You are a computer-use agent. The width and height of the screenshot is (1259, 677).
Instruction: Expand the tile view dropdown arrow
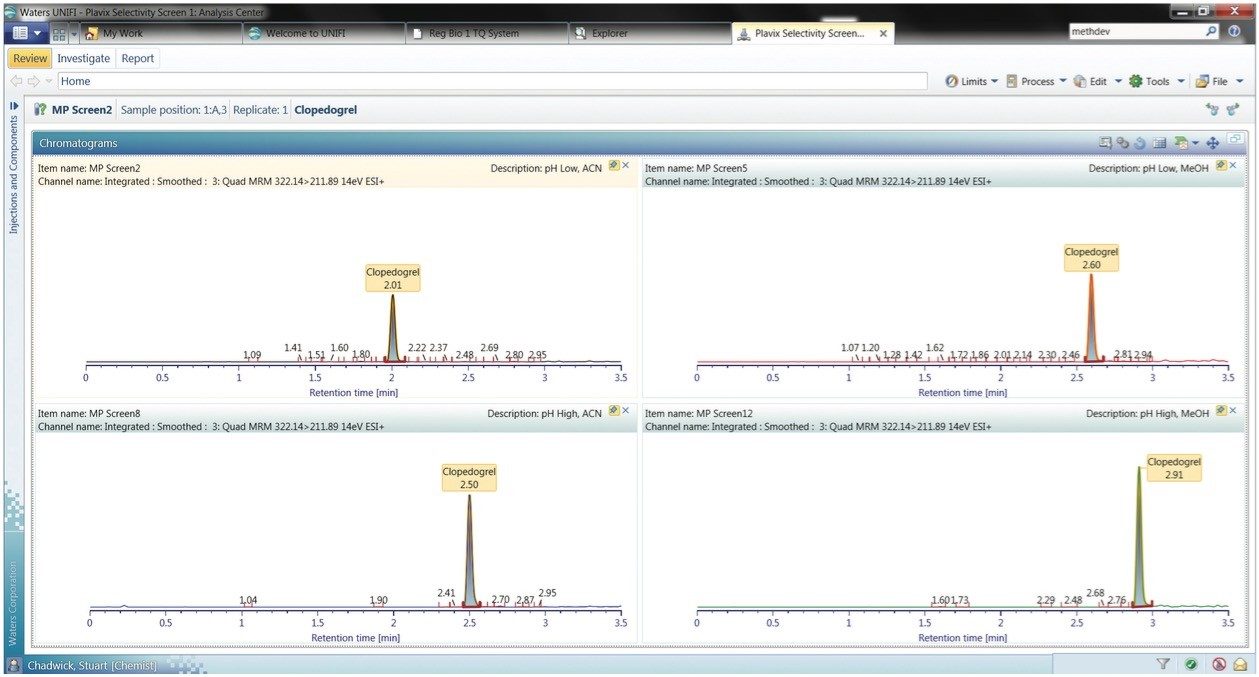coord(73,33)
